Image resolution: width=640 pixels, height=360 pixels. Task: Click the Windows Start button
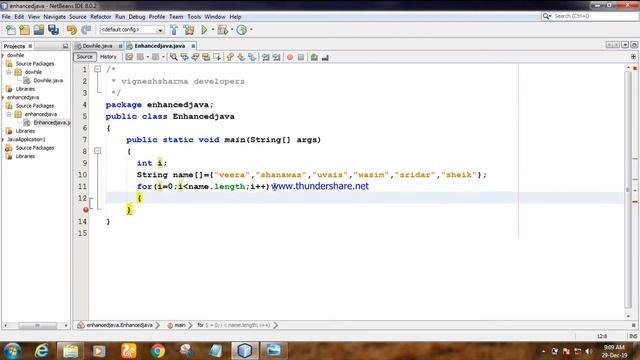click(x=12, y=351)
